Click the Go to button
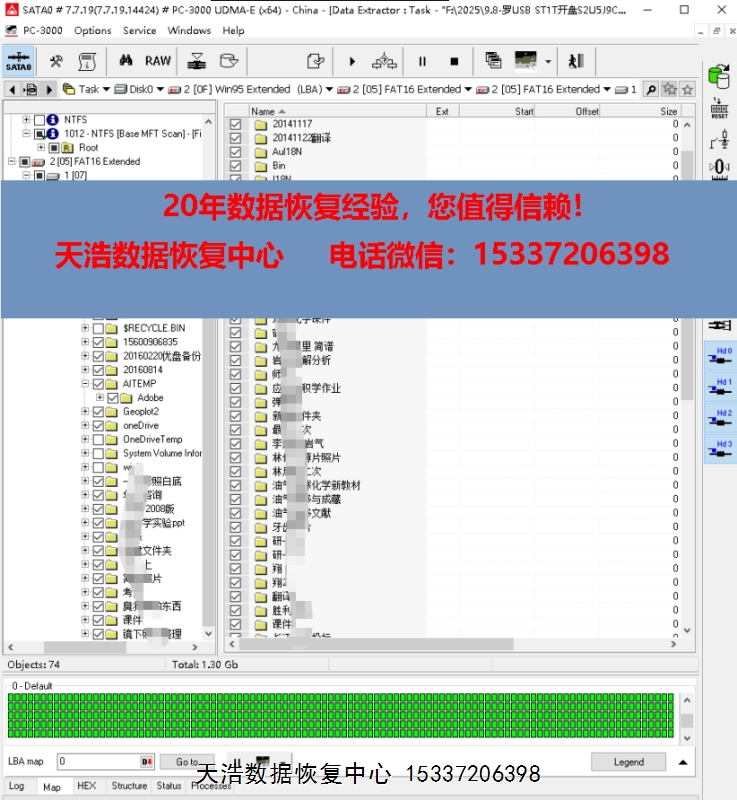The height and width of the screenshot is (800, 737). (x=187, y=762)
